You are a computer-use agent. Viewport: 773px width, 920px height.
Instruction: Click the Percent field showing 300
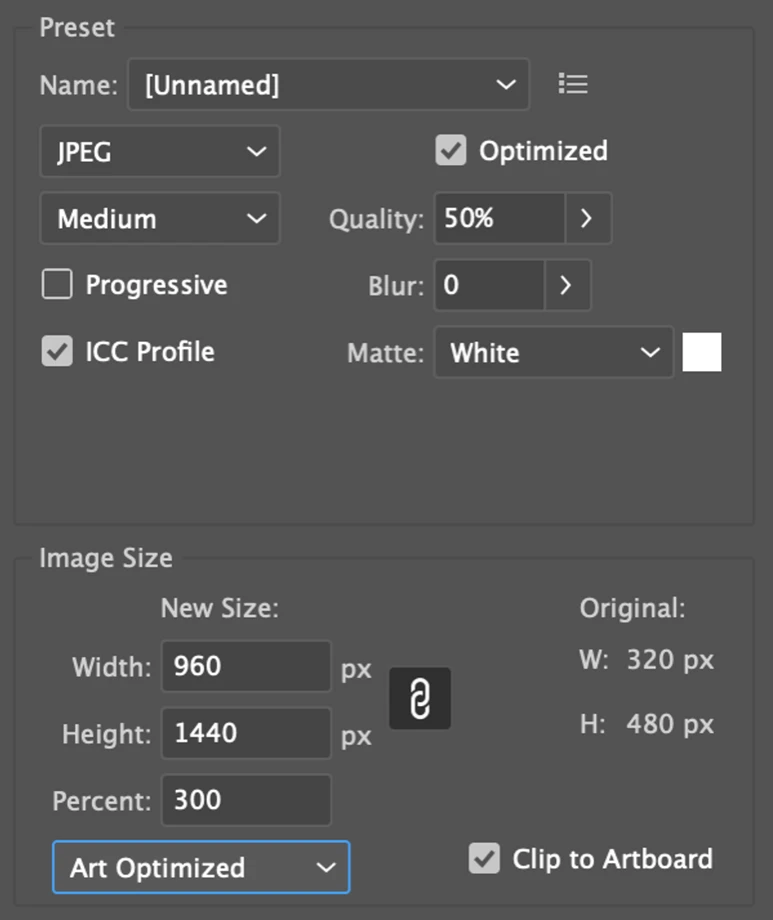pos(247,800)
